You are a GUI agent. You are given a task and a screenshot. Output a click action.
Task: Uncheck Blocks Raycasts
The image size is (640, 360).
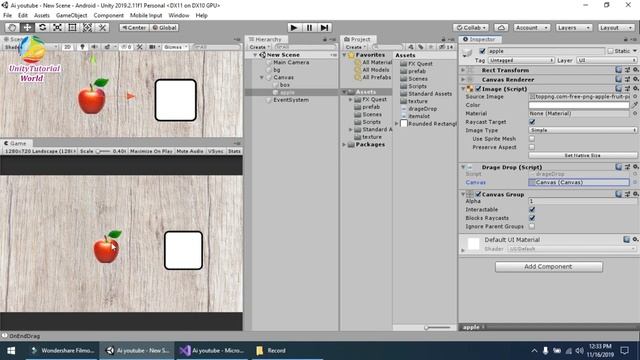532,218
